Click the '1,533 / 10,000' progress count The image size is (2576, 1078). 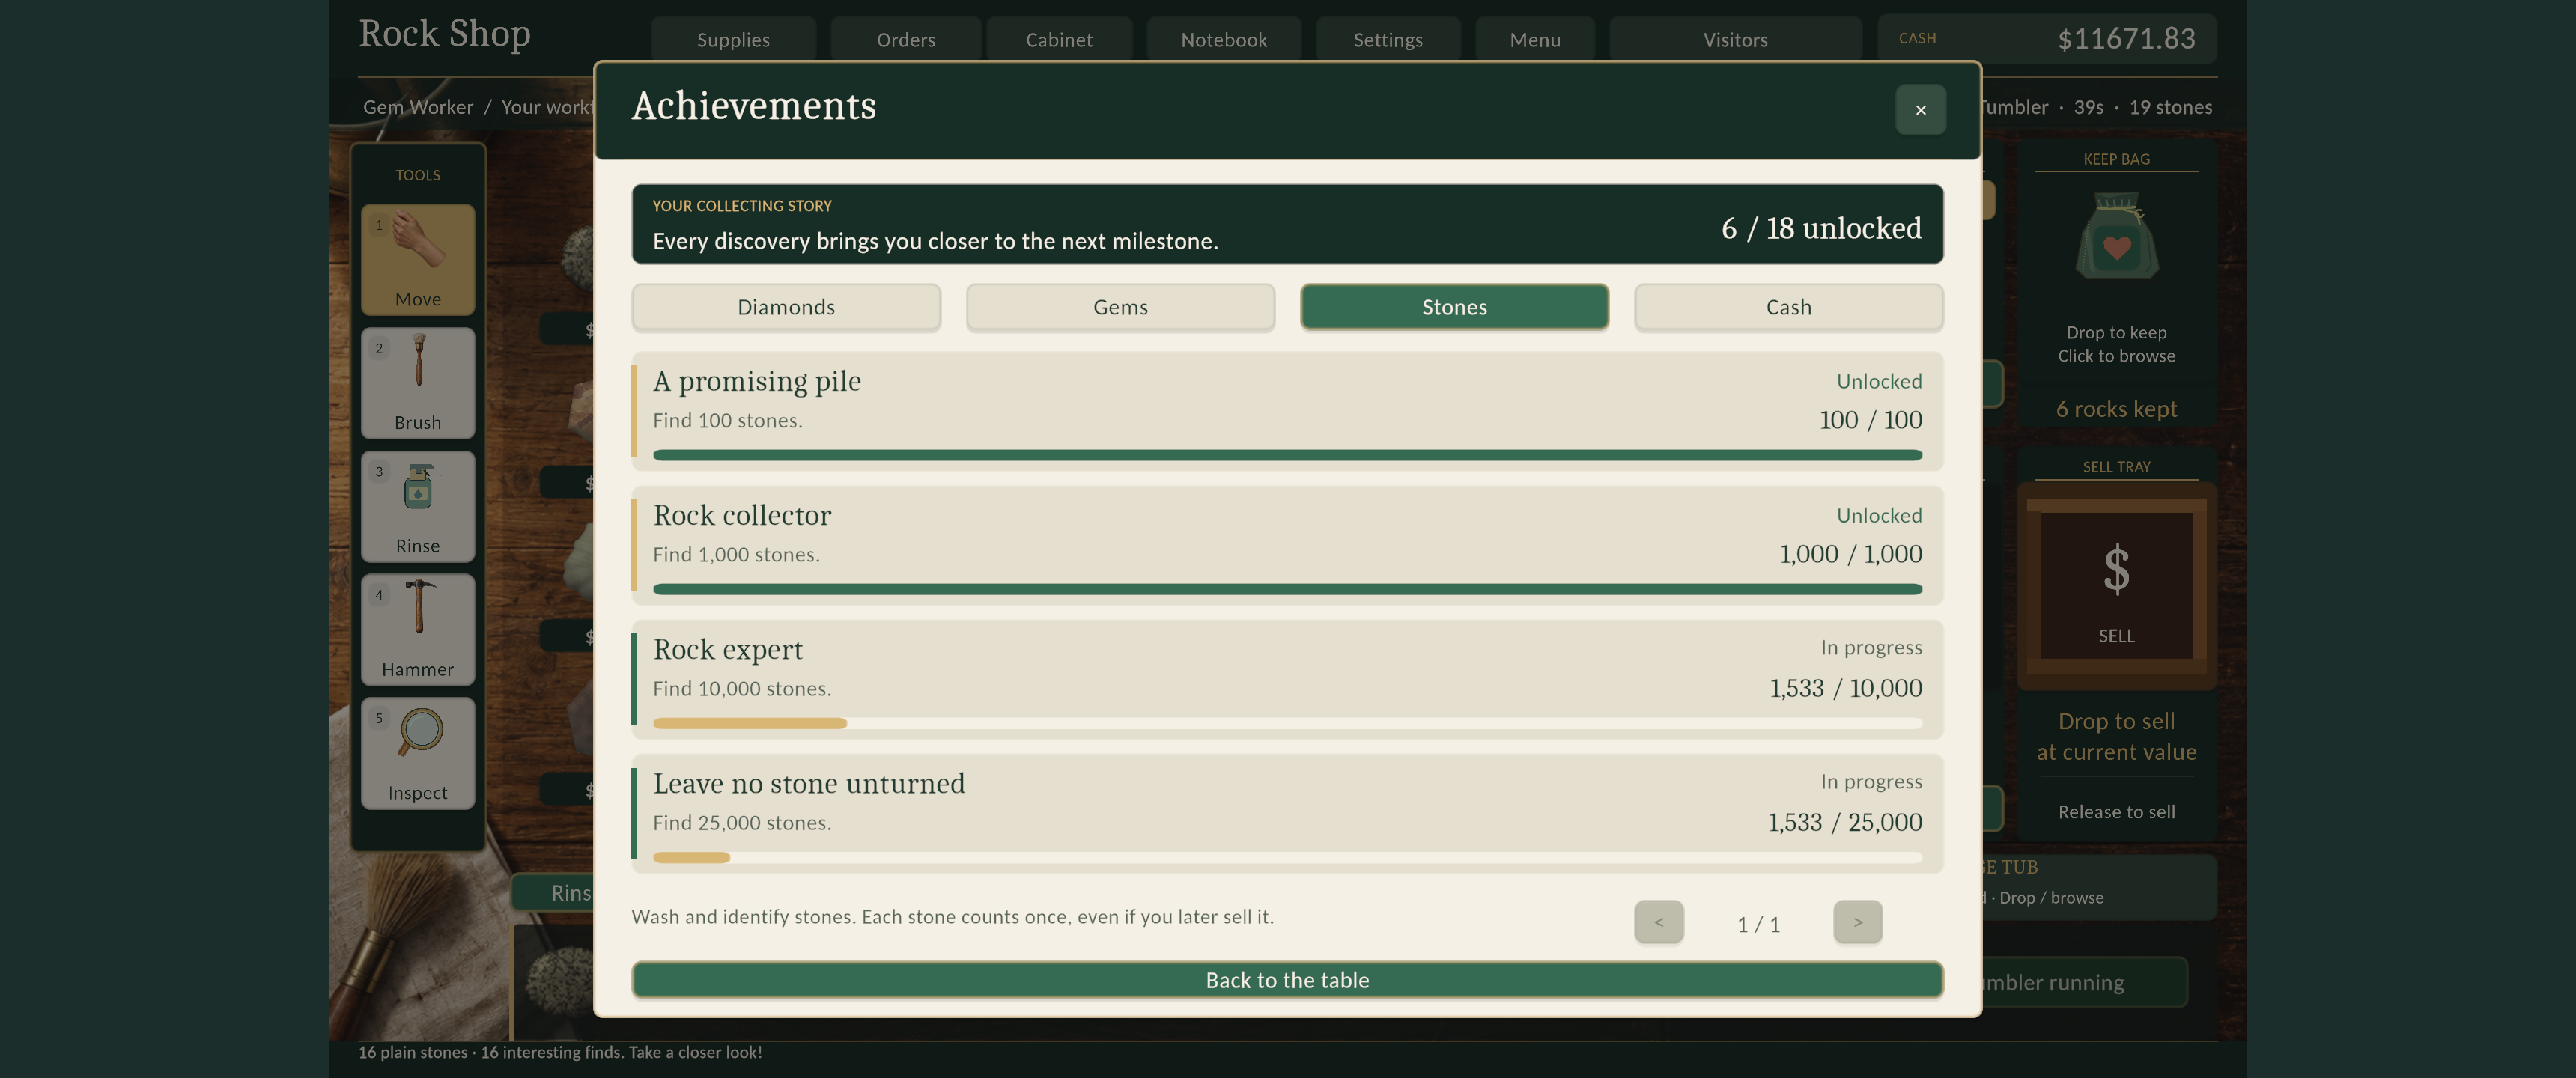[x=1845, y=688]
